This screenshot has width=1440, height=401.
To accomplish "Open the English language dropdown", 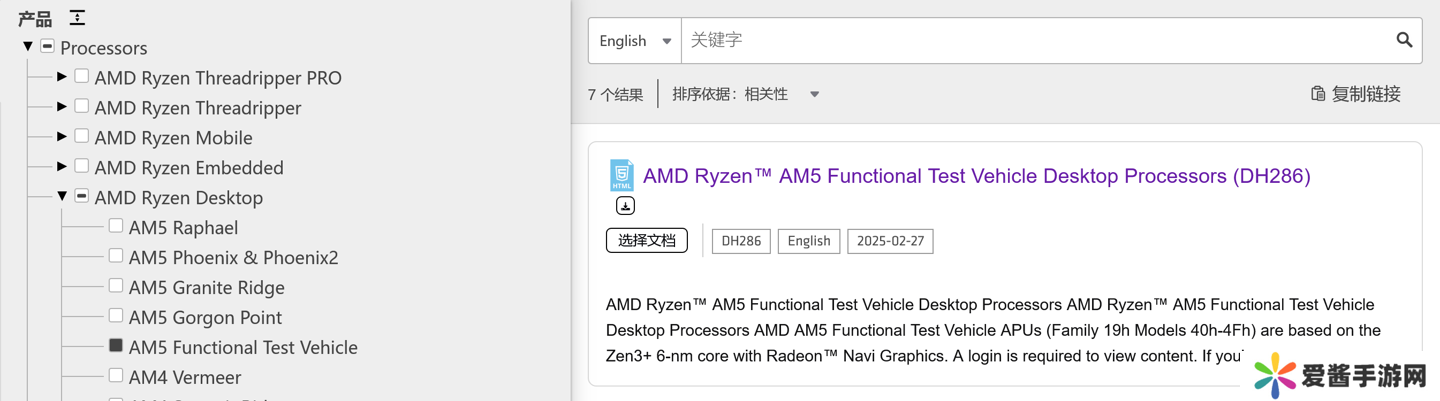I will coord(635,41).
